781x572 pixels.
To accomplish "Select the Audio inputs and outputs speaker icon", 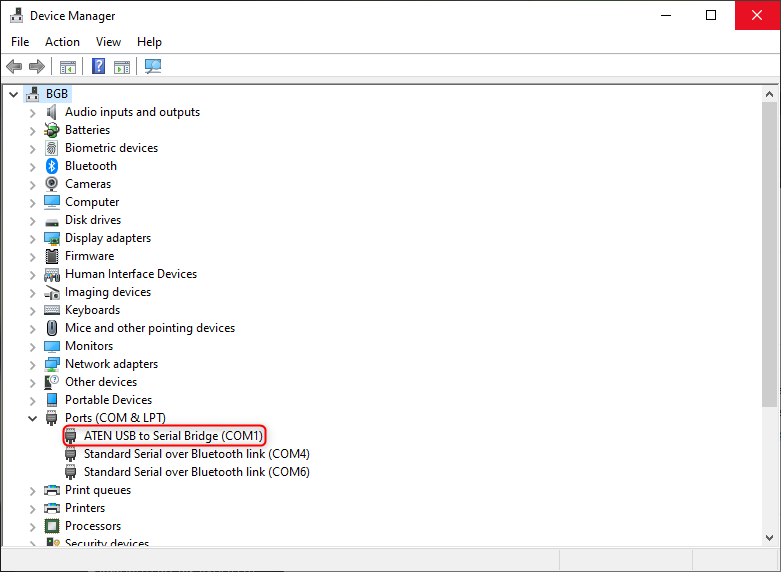I will click(x=52, y=112).
